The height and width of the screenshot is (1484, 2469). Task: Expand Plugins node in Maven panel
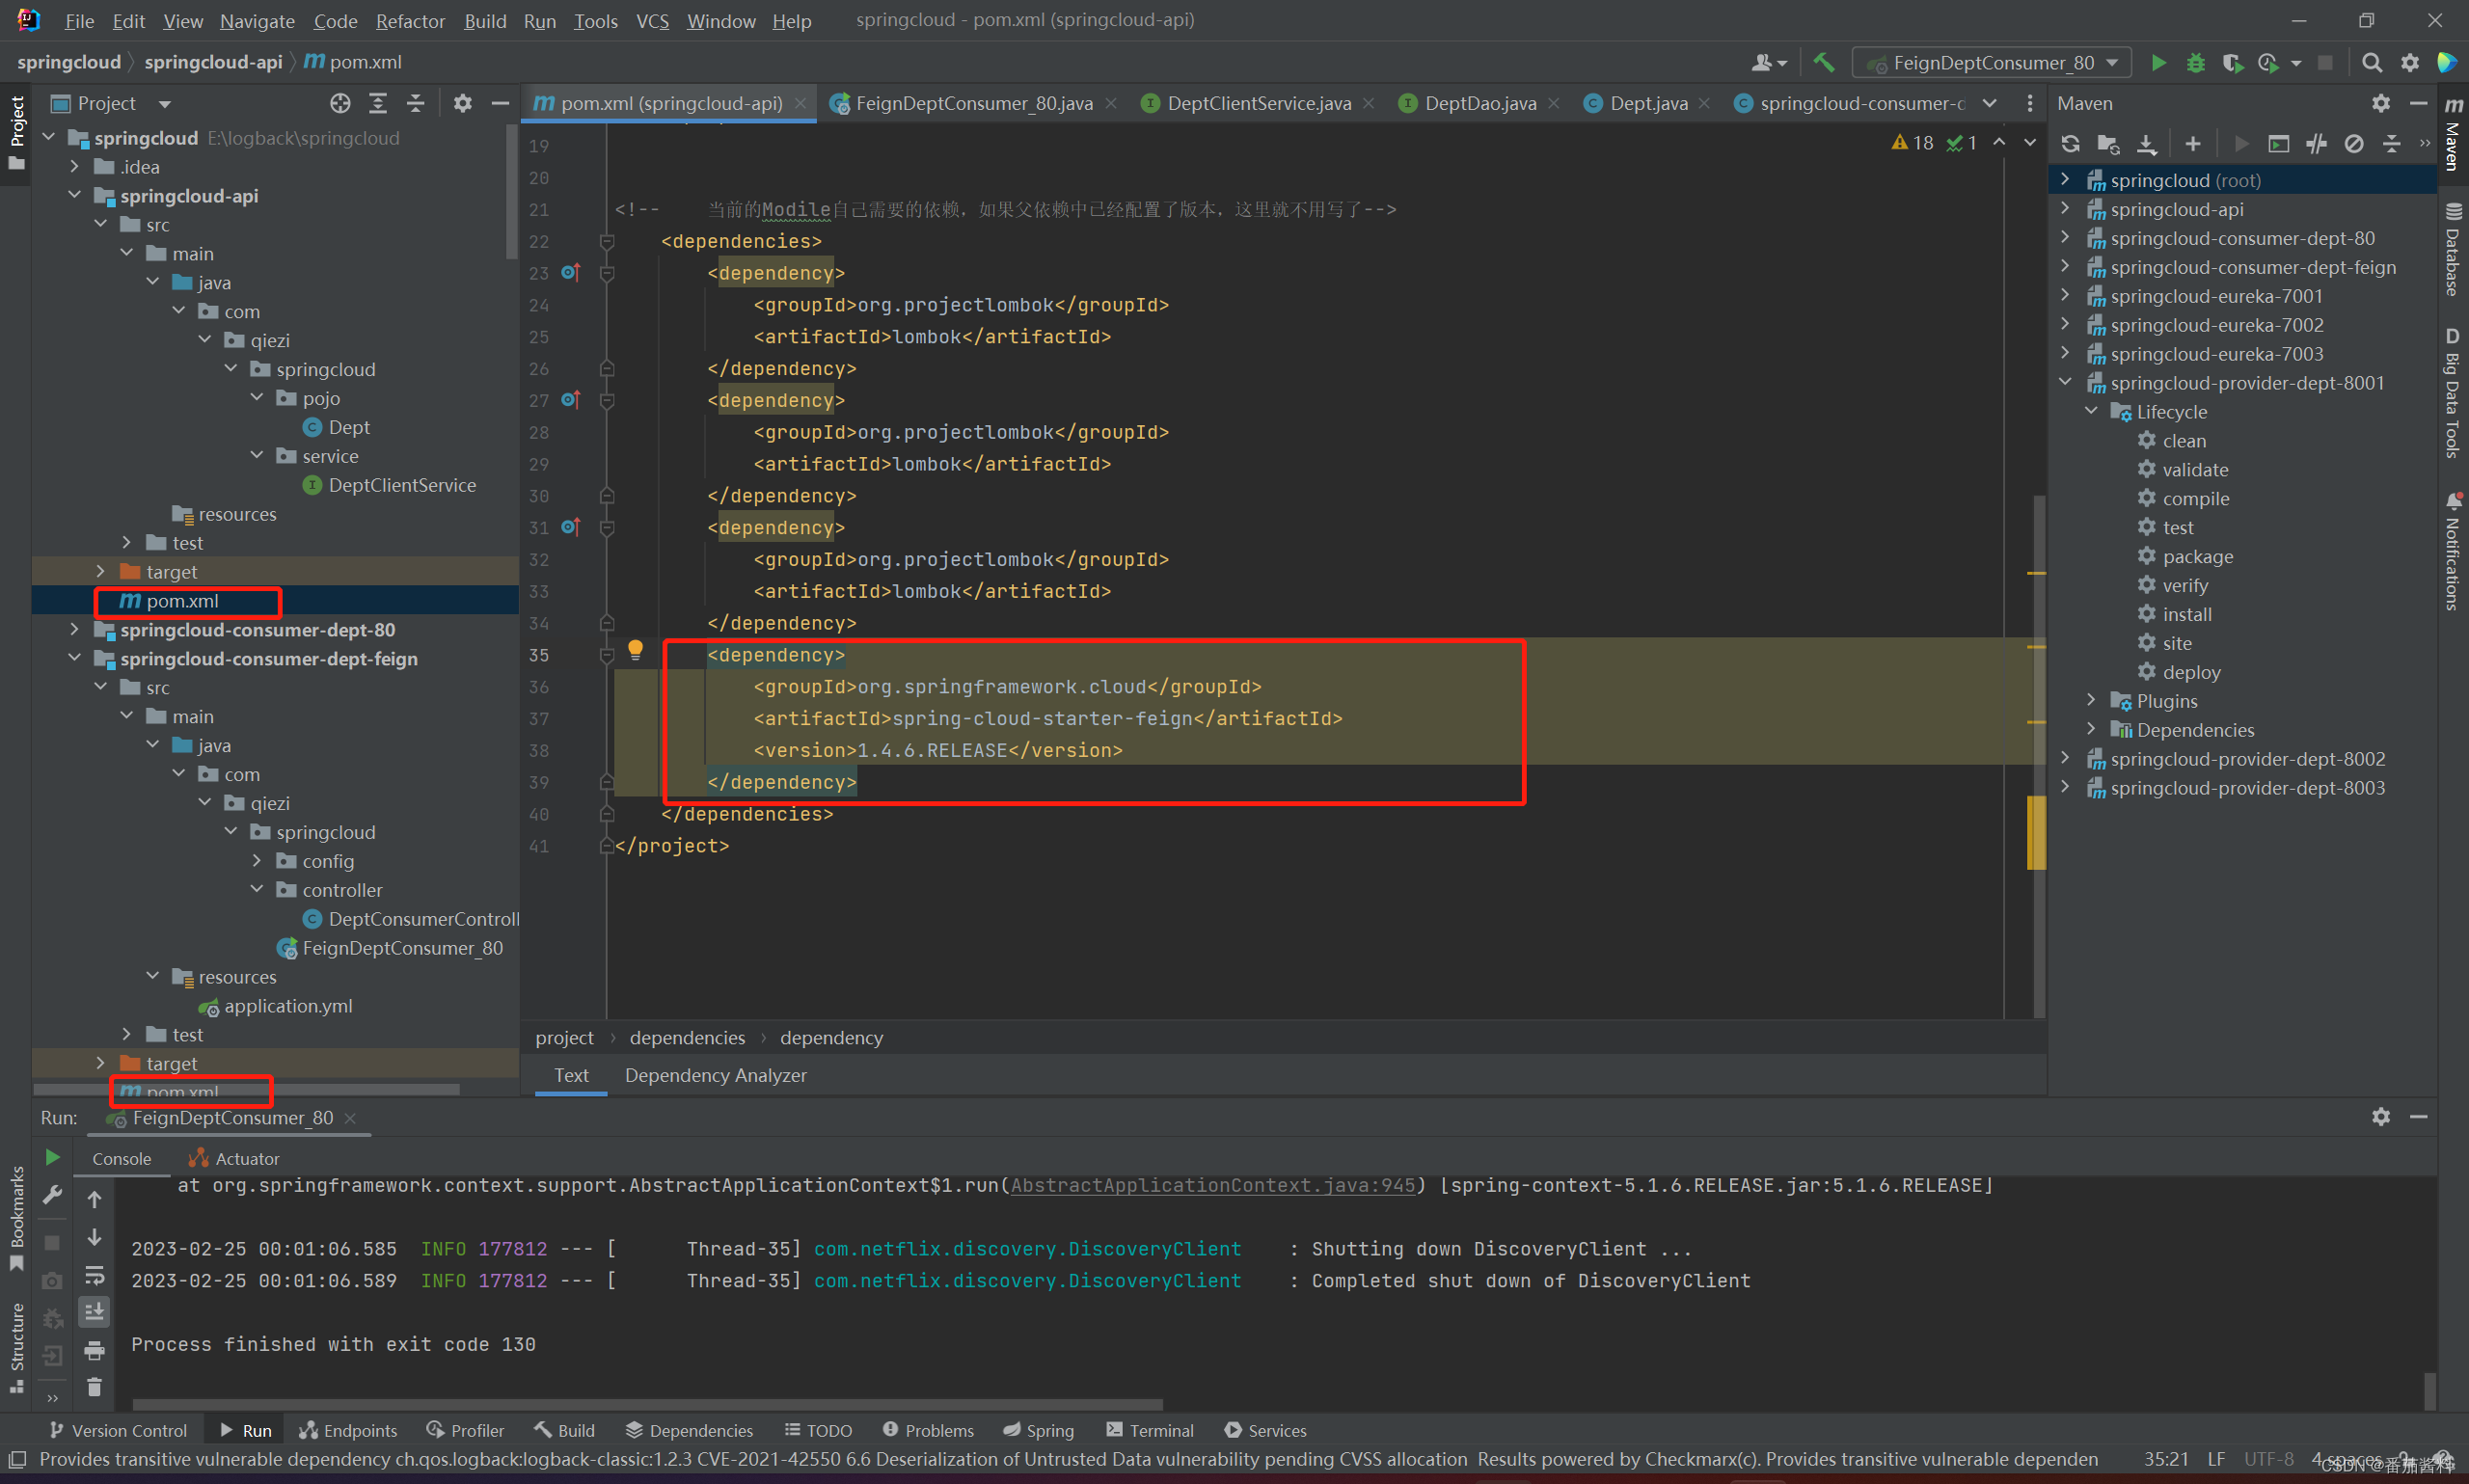pos(2091,700)
